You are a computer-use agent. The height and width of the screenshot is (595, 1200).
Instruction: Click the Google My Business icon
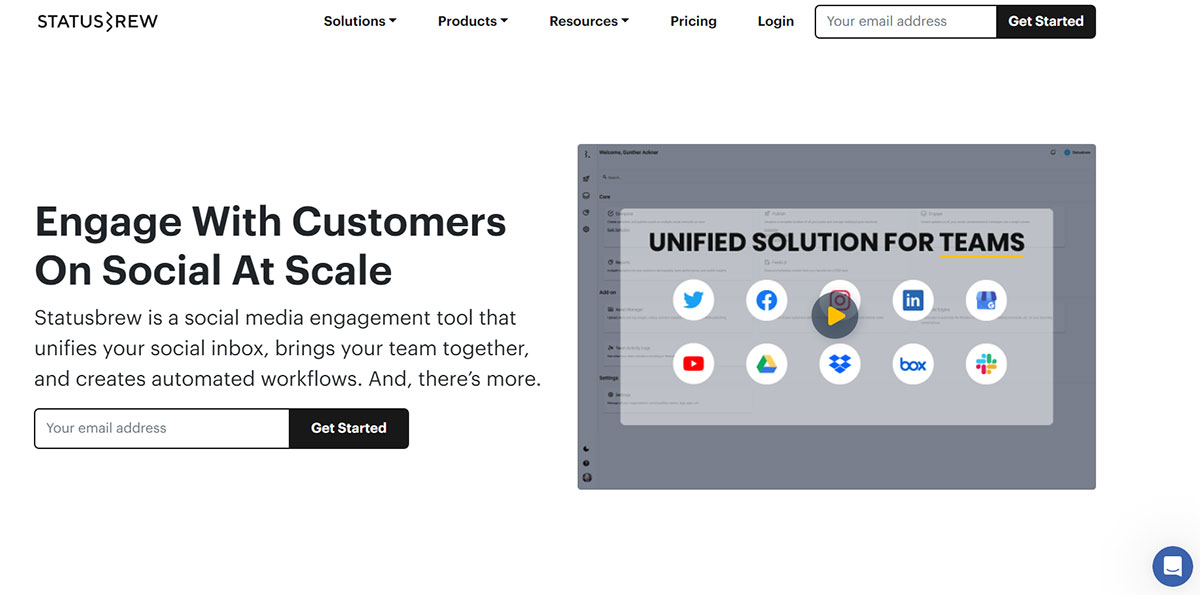pos(986,300)
